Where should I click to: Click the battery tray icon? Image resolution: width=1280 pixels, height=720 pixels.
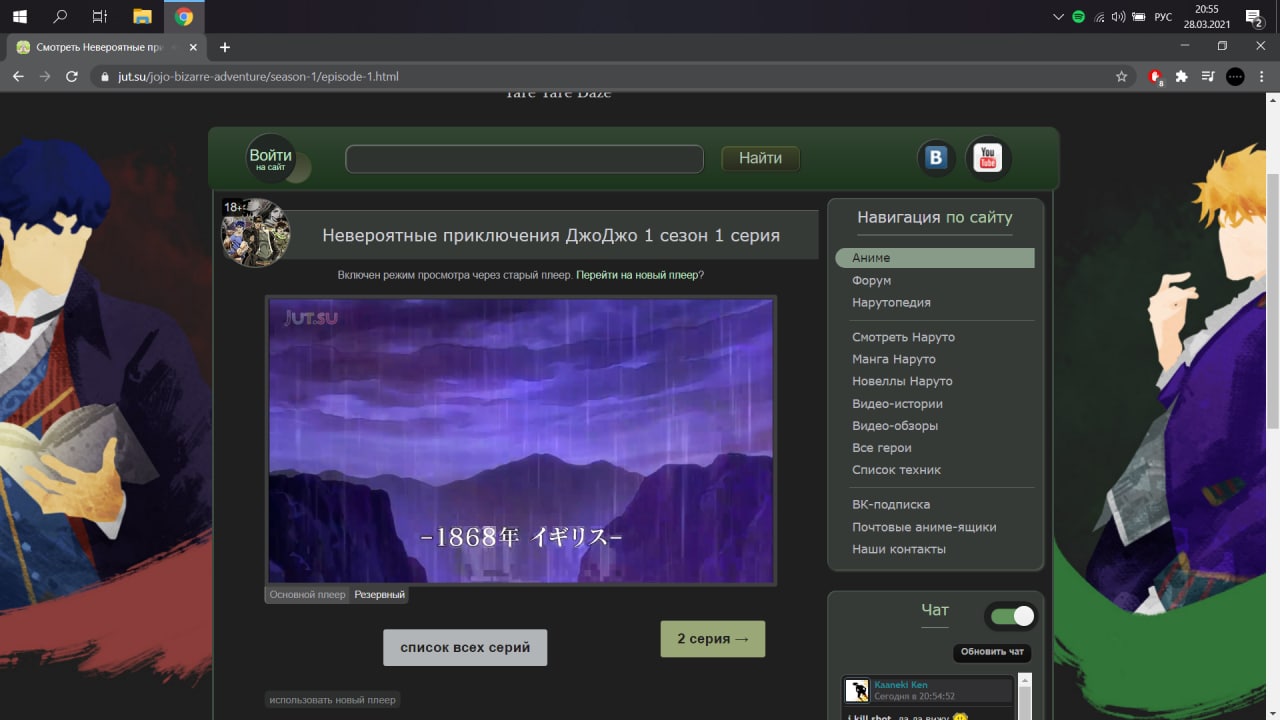[x=1140, y=17]
